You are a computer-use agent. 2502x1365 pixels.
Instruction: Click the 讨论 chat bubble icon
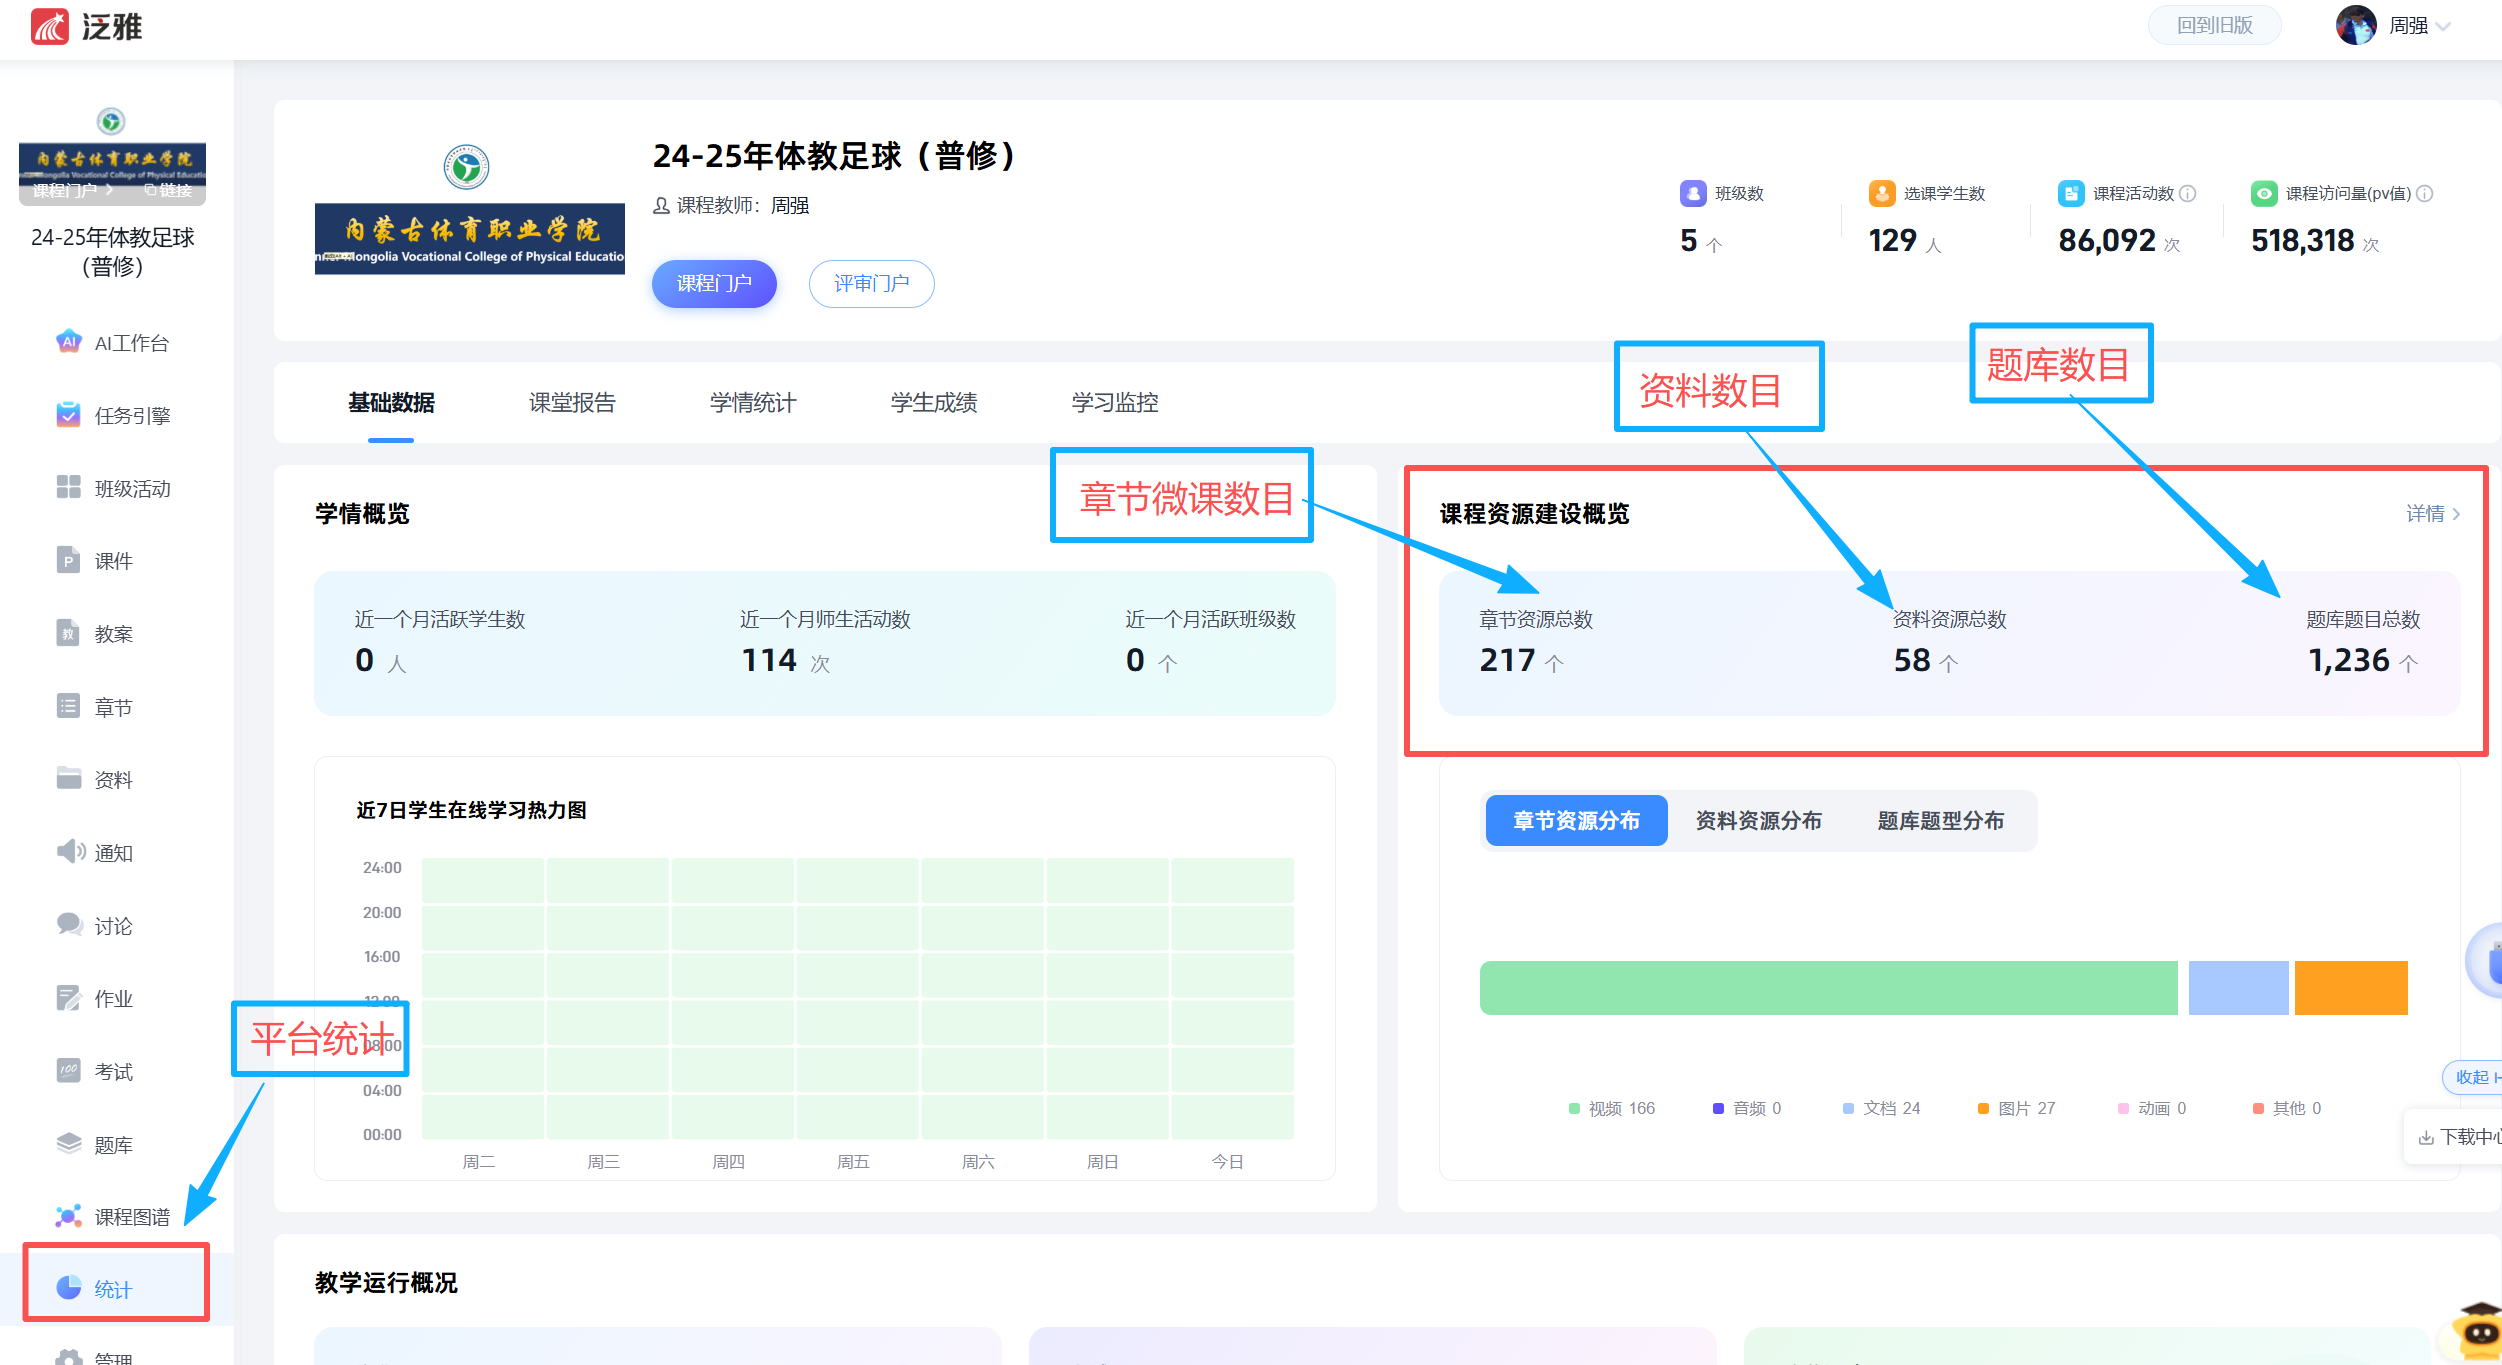(x=69, y=925)
